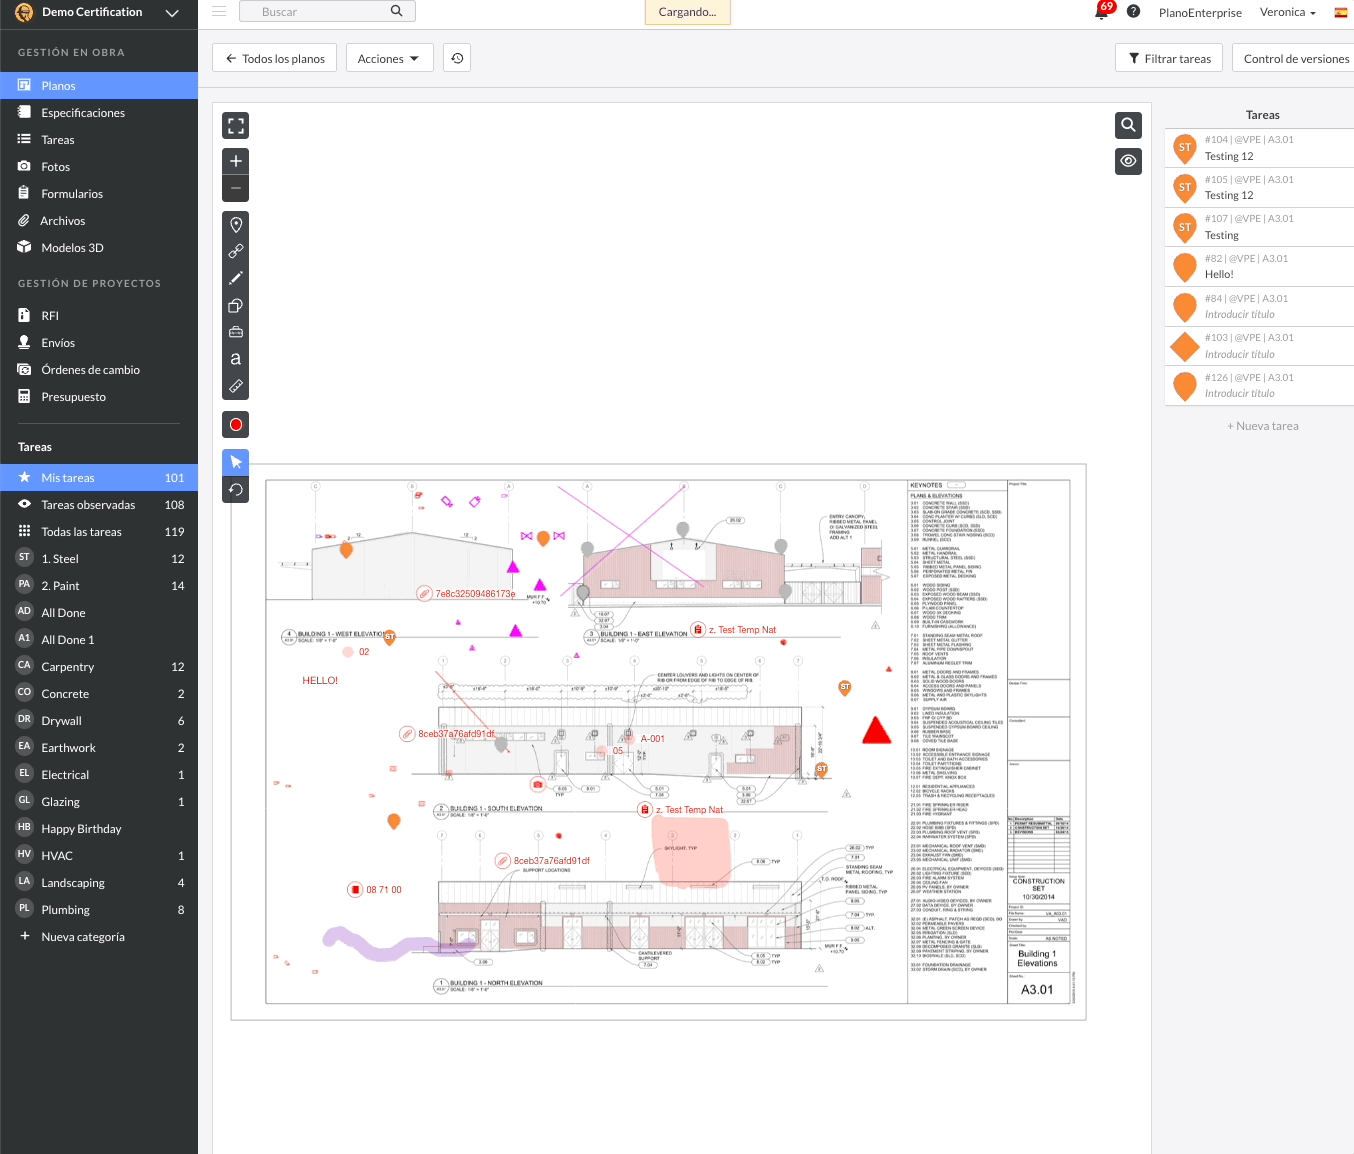Open Modelos 3D in sidebar

click(99, 248)
